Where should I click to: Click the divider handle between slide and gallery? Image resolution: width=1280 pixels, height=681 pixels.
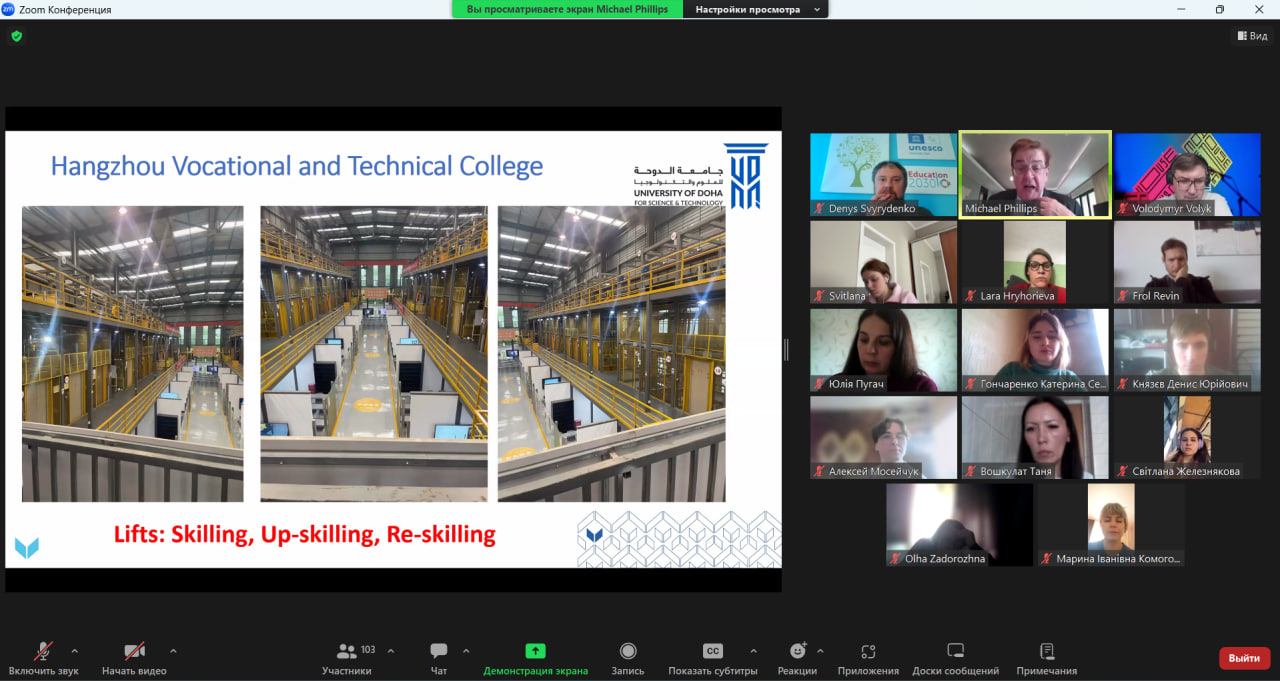click(x=786, y=349)
